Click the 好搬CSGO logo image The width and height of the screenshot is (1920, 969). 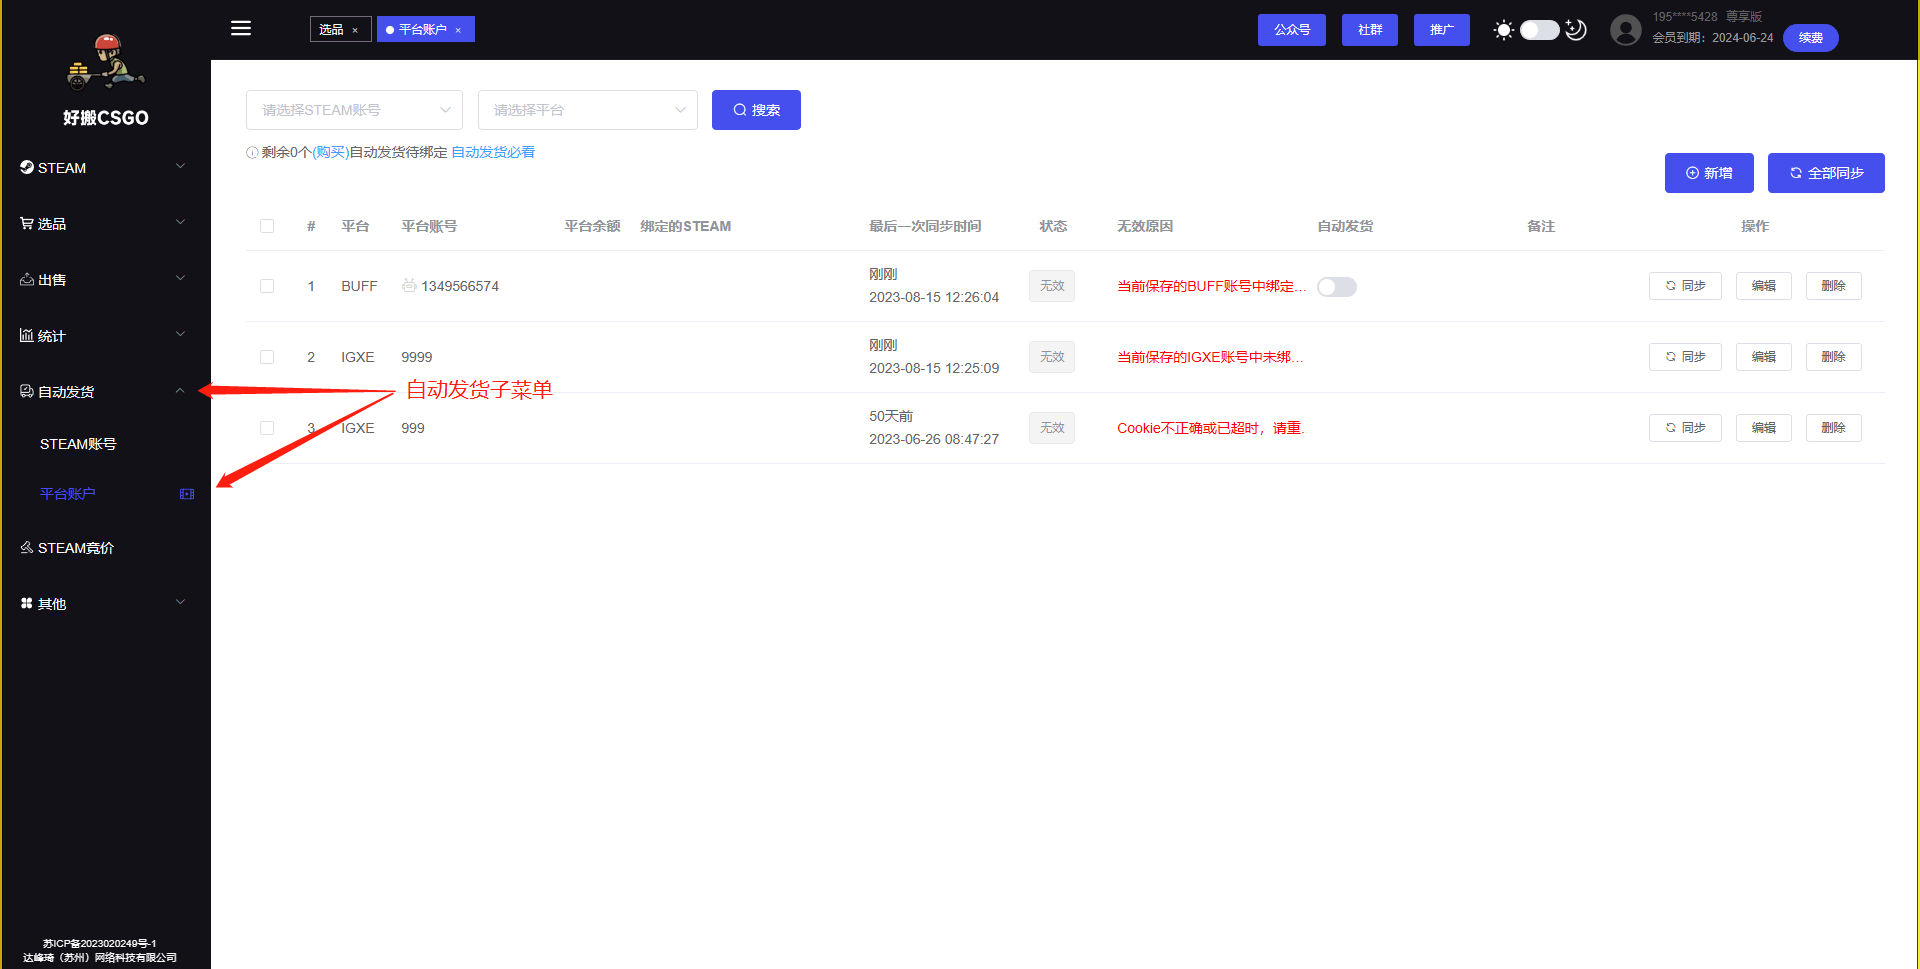click(106, 62)
